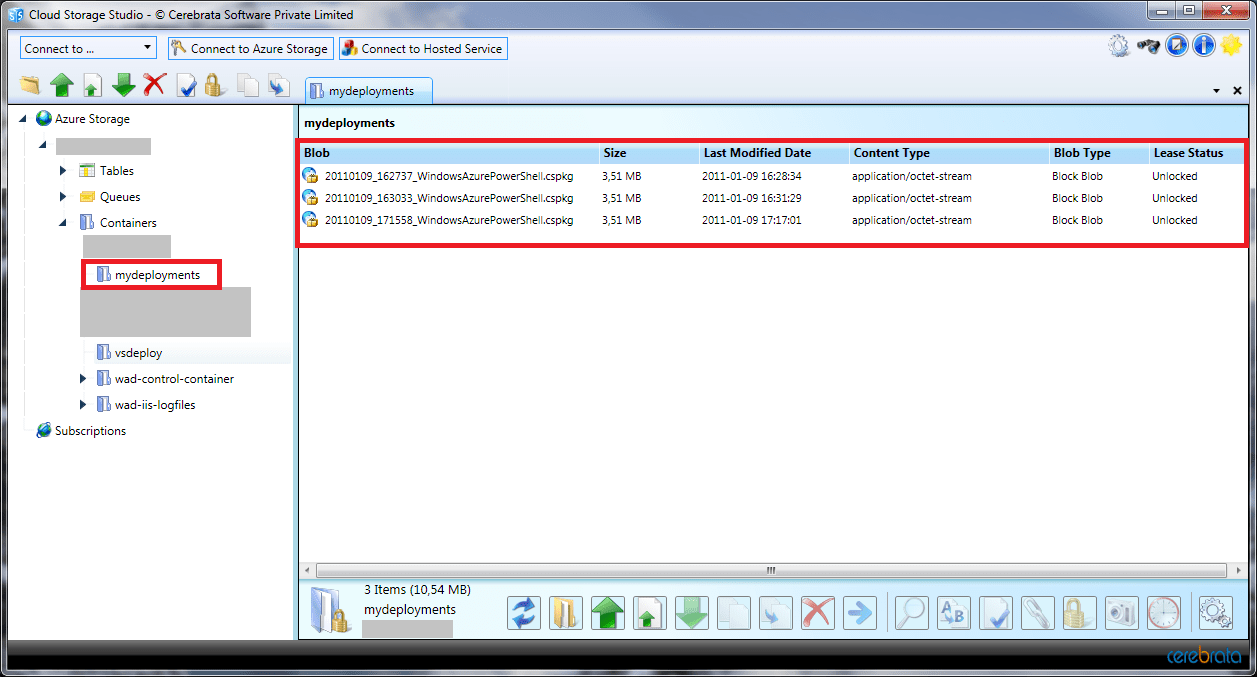
Task: Expand the Queues node
Action: coord(63,197)
